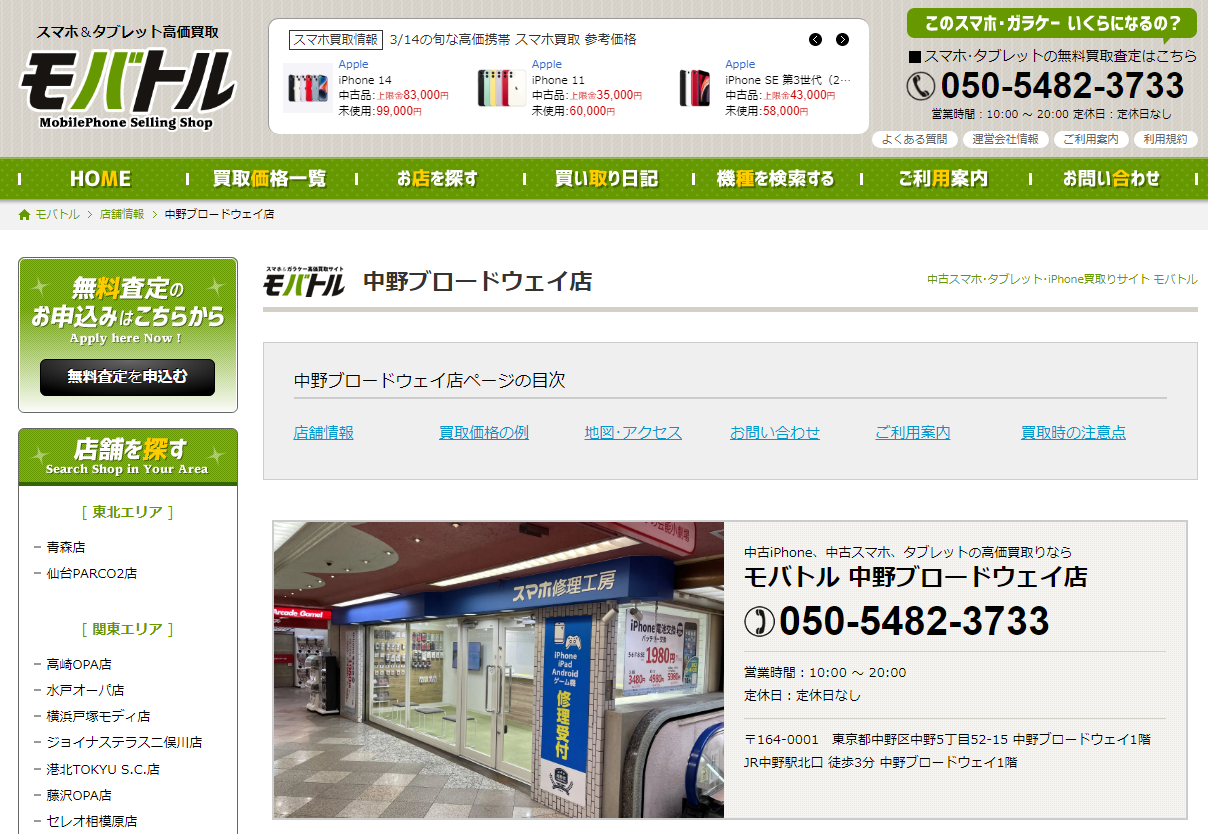Click the モバトル breadcrumb link
Viewport: 1208px width, 834px height.
tap(57, 215)
